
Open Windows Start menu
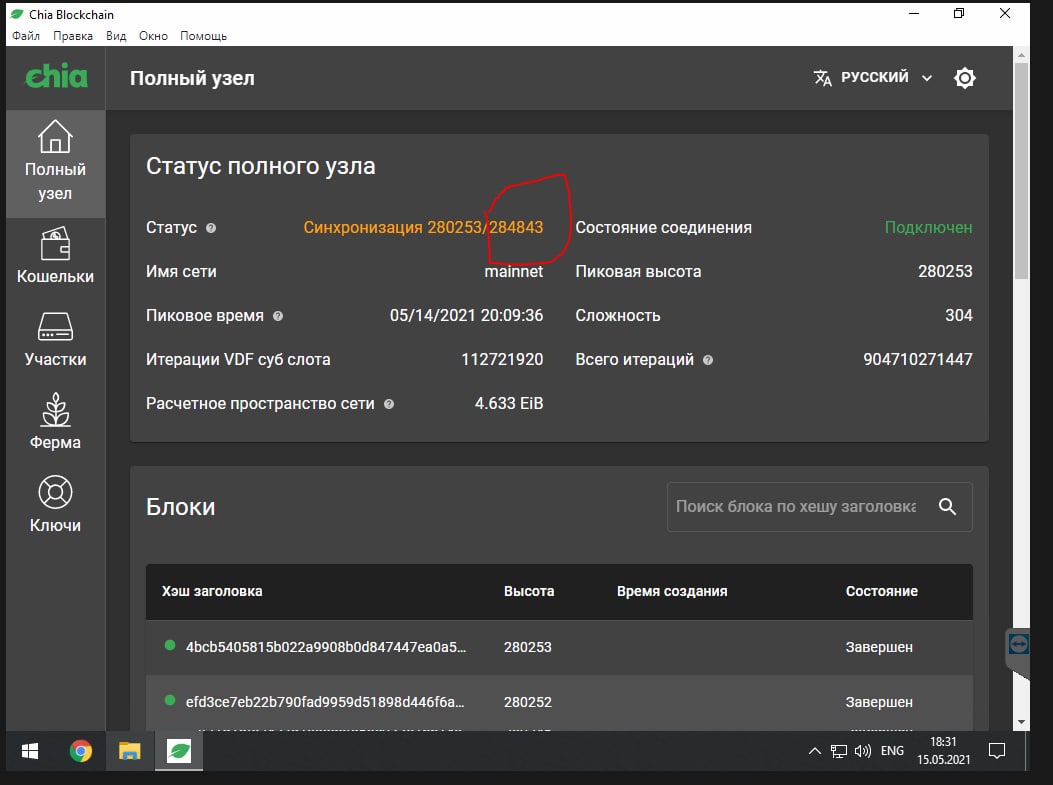click(30, 751)
